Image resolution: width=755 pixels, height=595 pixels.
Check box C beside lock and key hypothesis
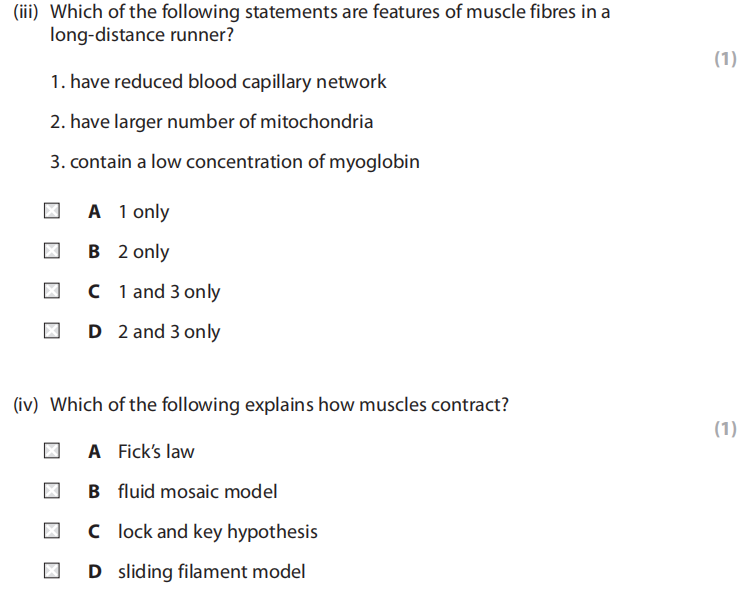pos(51,532)
